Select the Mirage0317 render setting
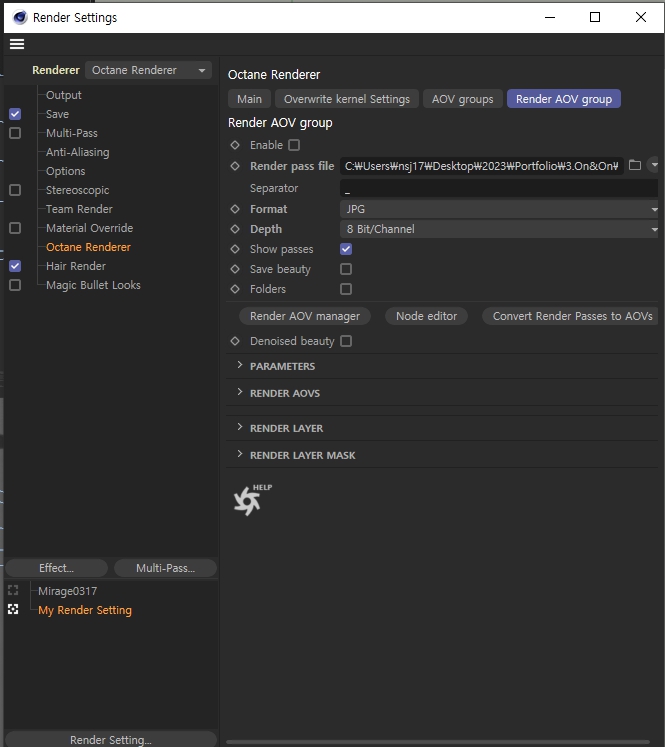Viewport: 665px width, 747px height. coord(68,591)
